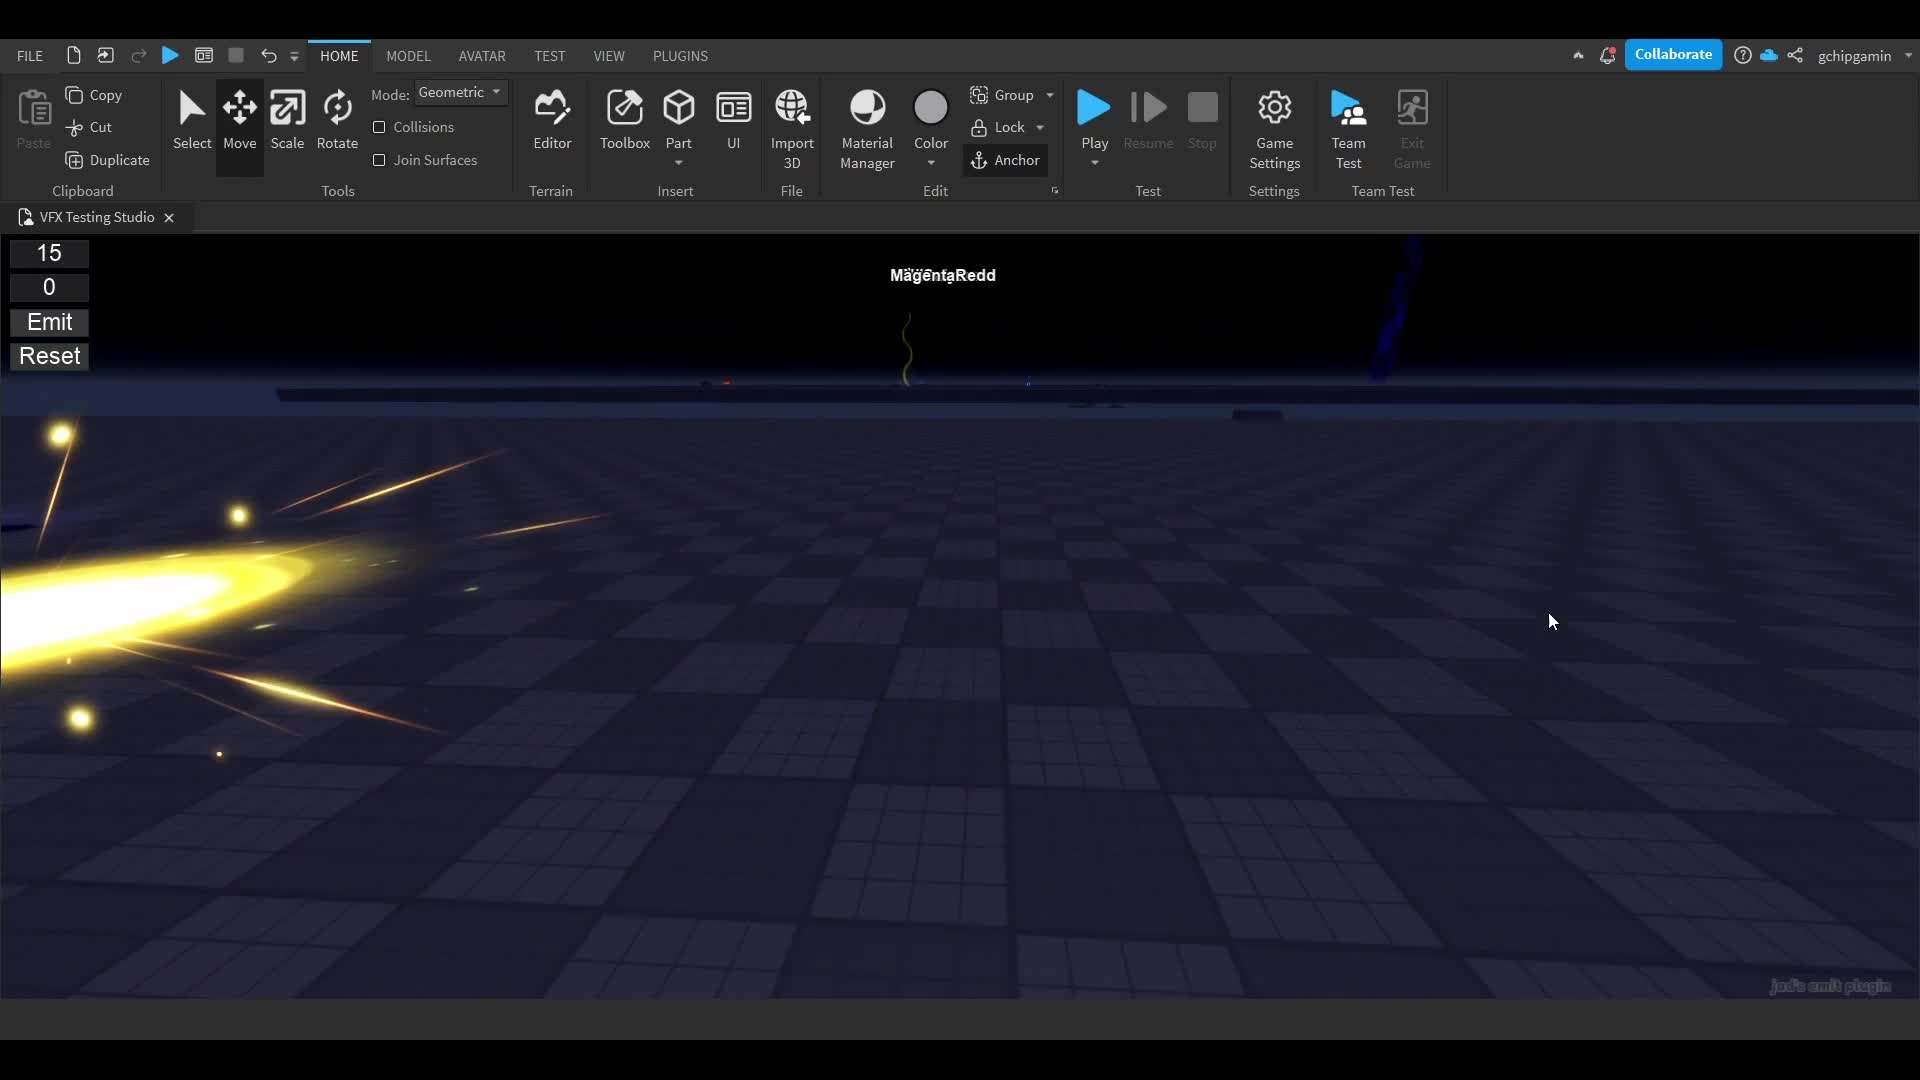Enable the Join Surfaces checkbox
The height and width of the screenshot is (1080, 1920).
pos(379,160)
